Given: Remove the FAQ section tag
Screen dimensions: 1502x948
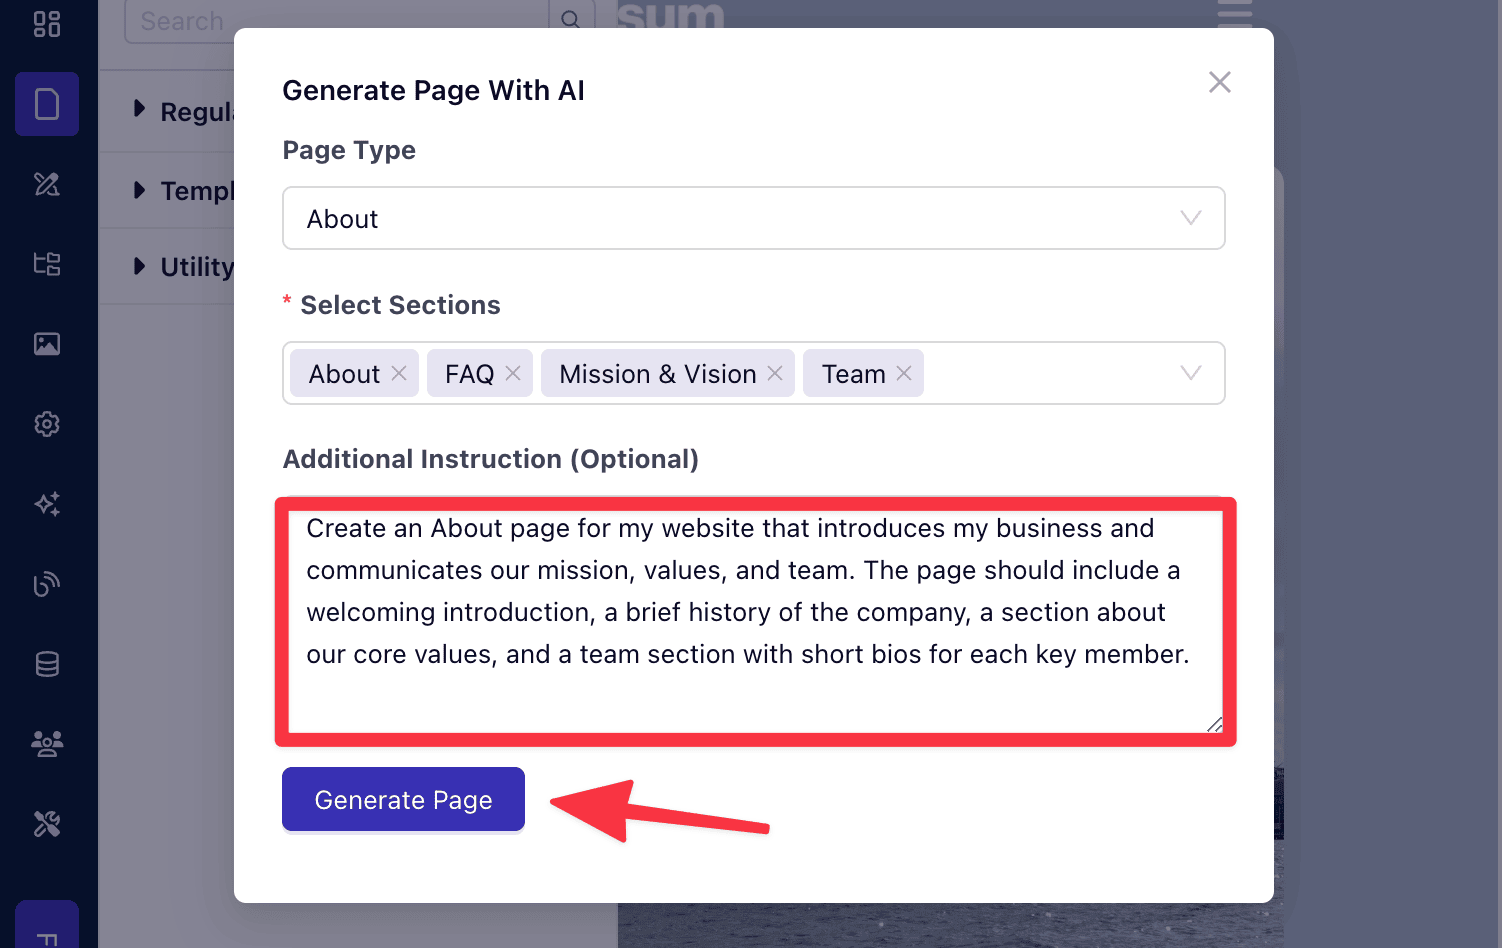Looking at the screenshot, I should pos(512,372).
